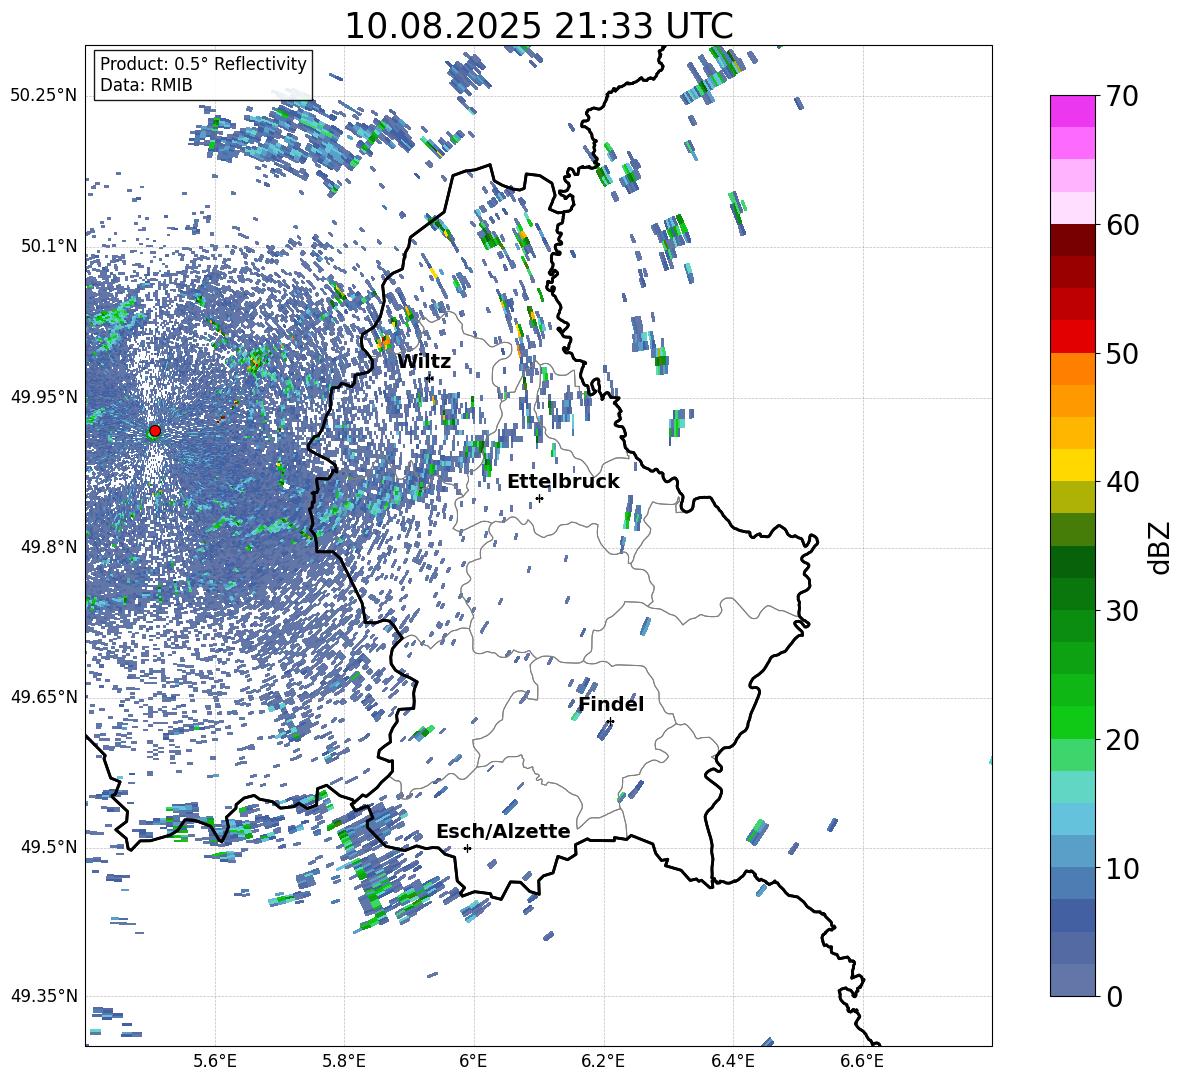Click the 6.4°E longitude label
The height and width of the screenshot is (1081, 1184).
click(x=732, y=1061)
